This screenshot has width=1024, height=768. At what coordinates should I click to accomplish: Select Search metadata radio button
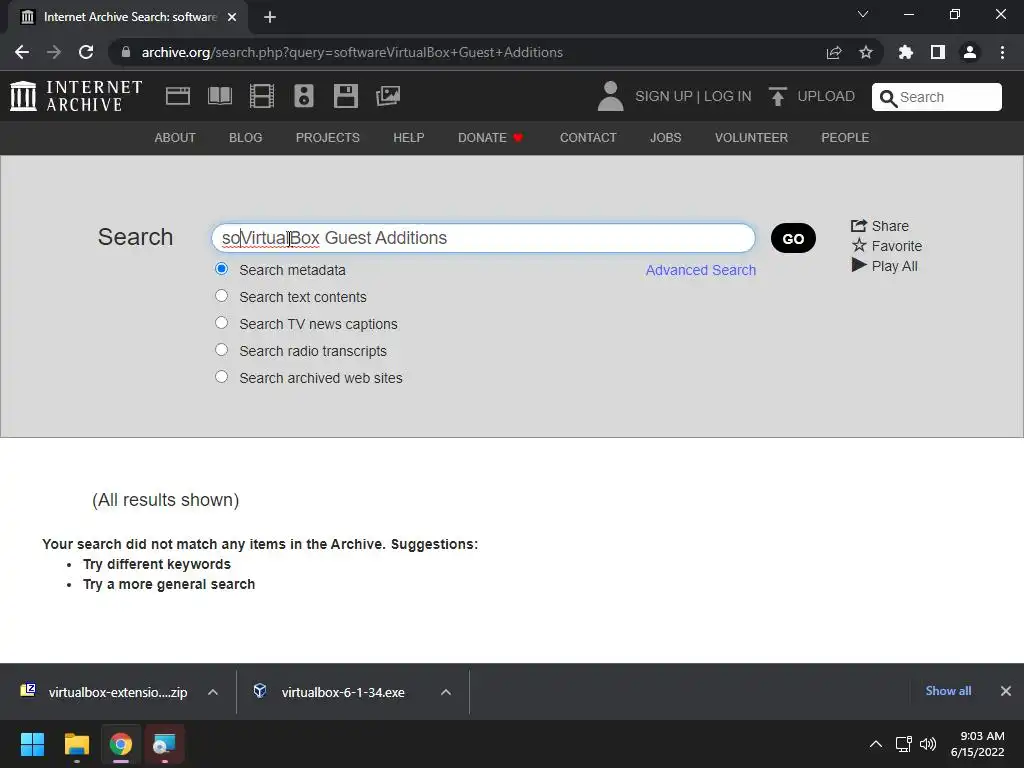click(221, 269)
